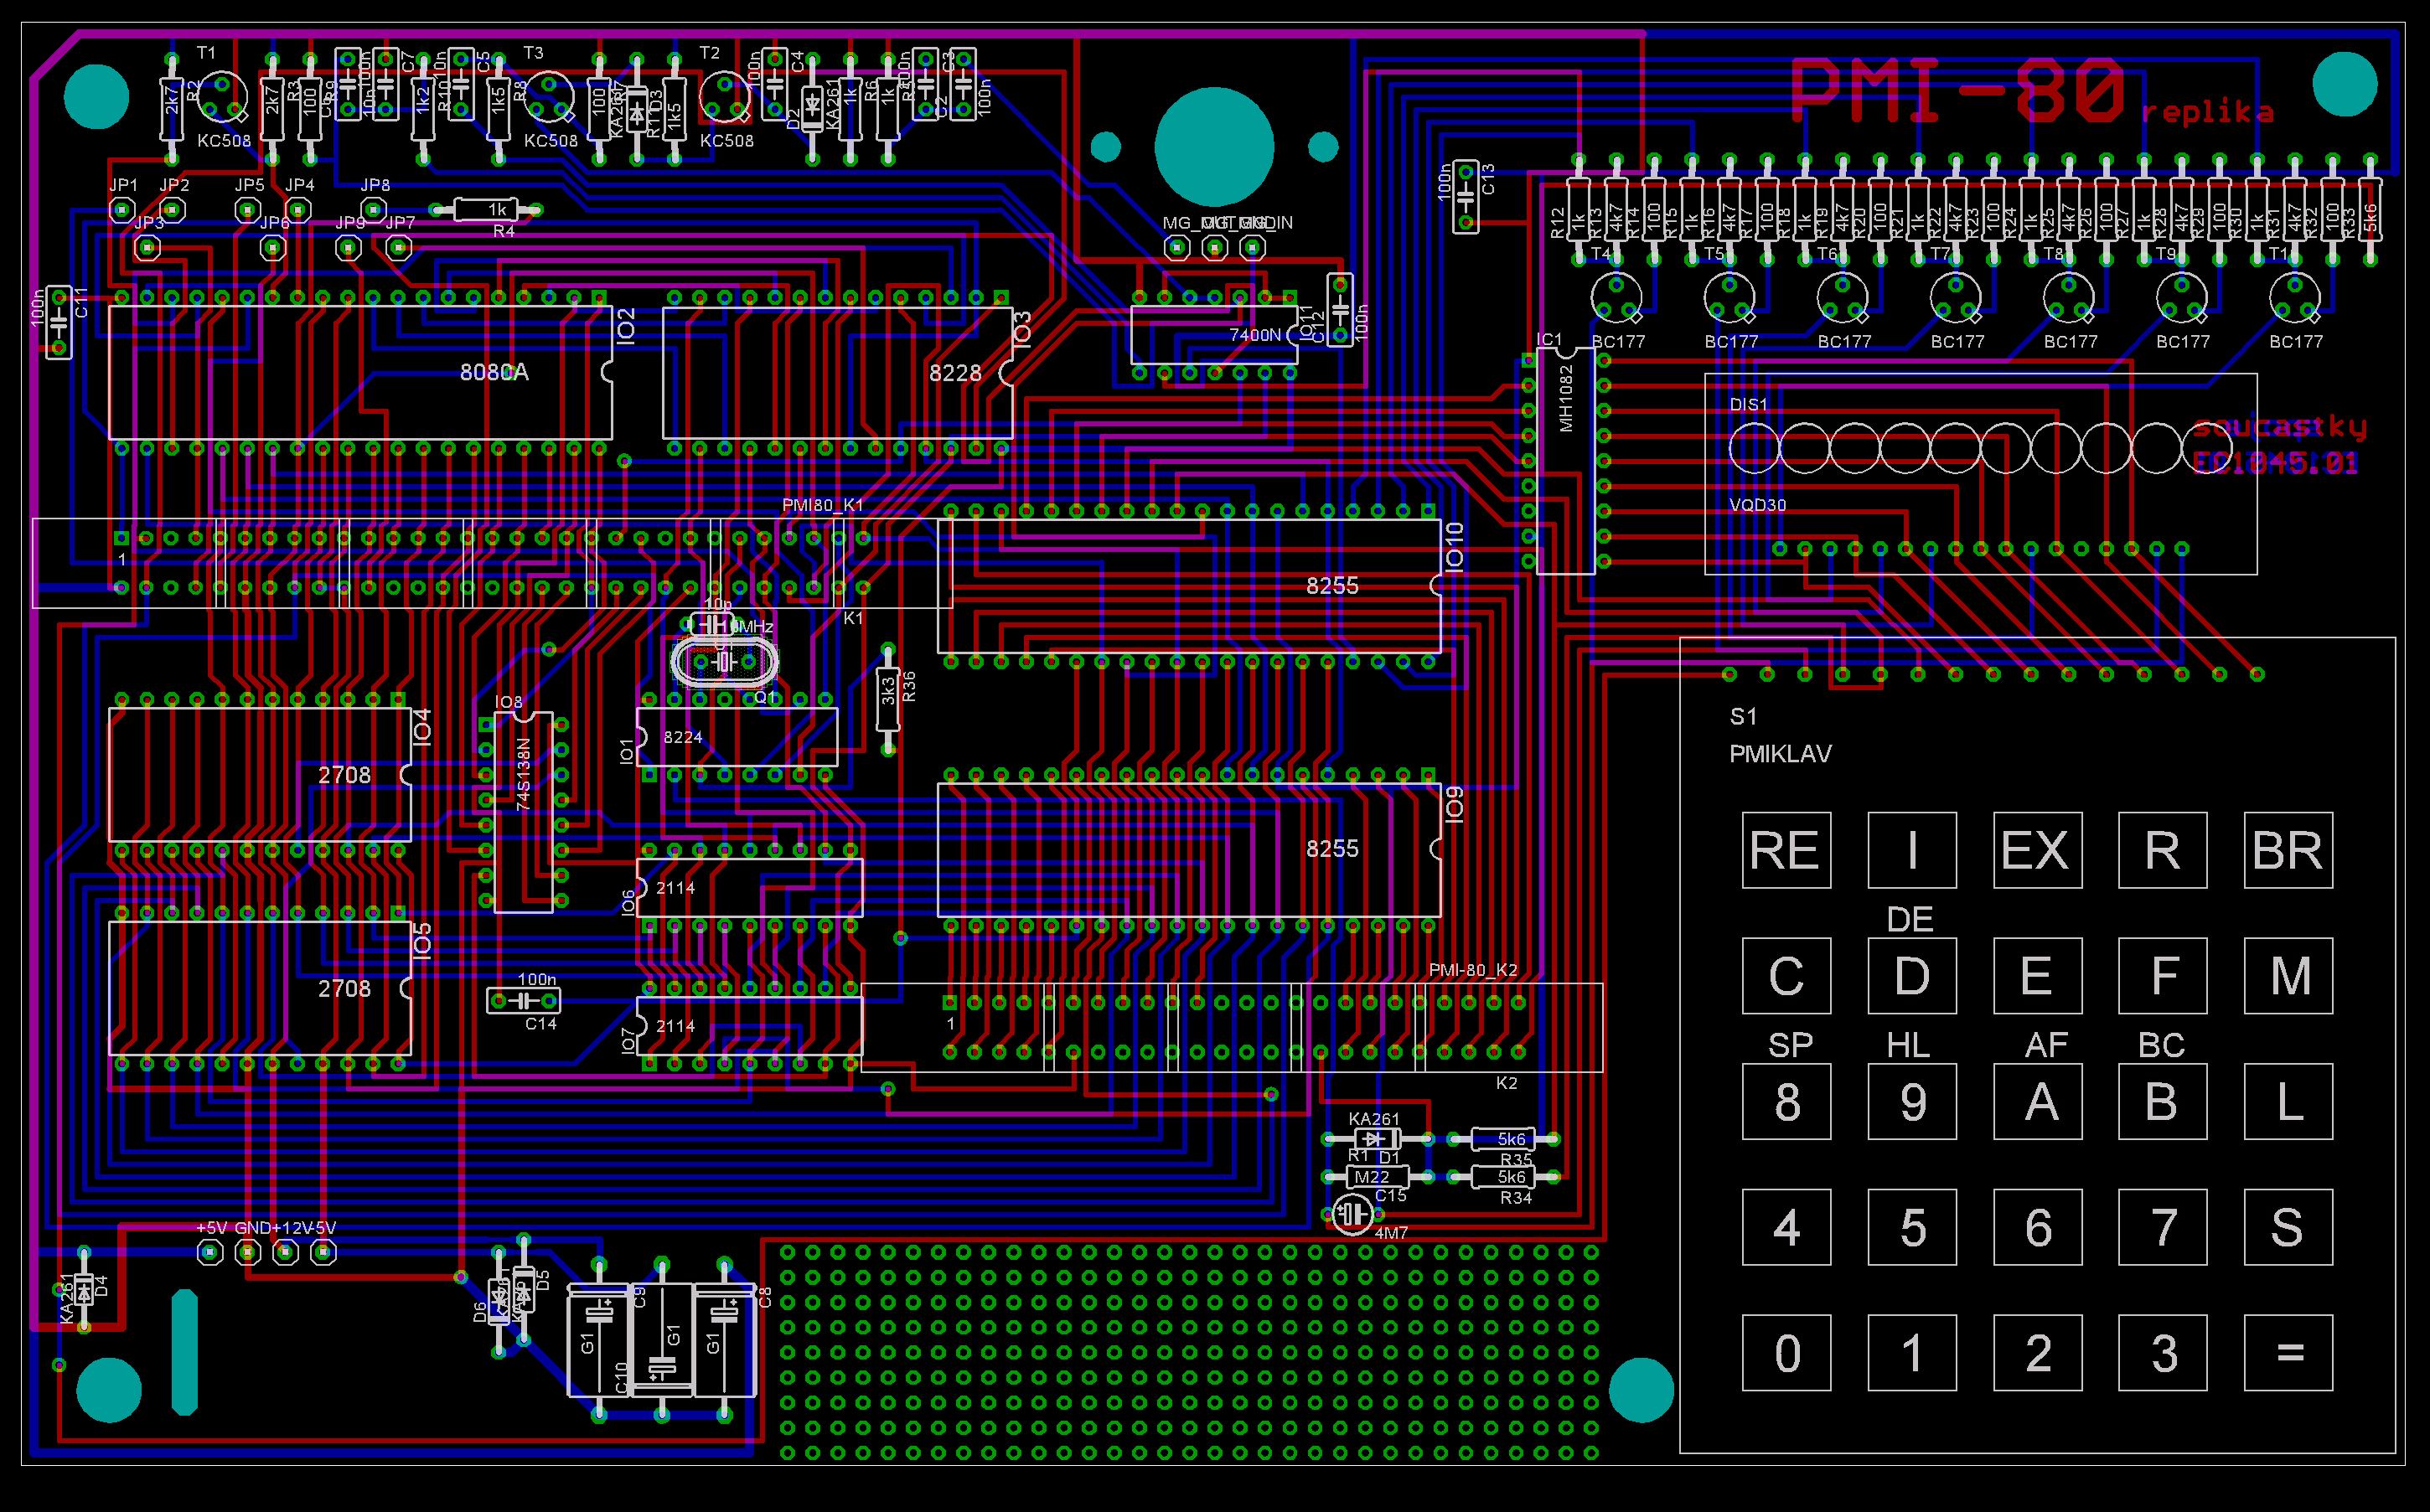Viewport: 2430px width, 1512px height.
Task: Click the large teal hole at top center
Action: [1214, 147]
